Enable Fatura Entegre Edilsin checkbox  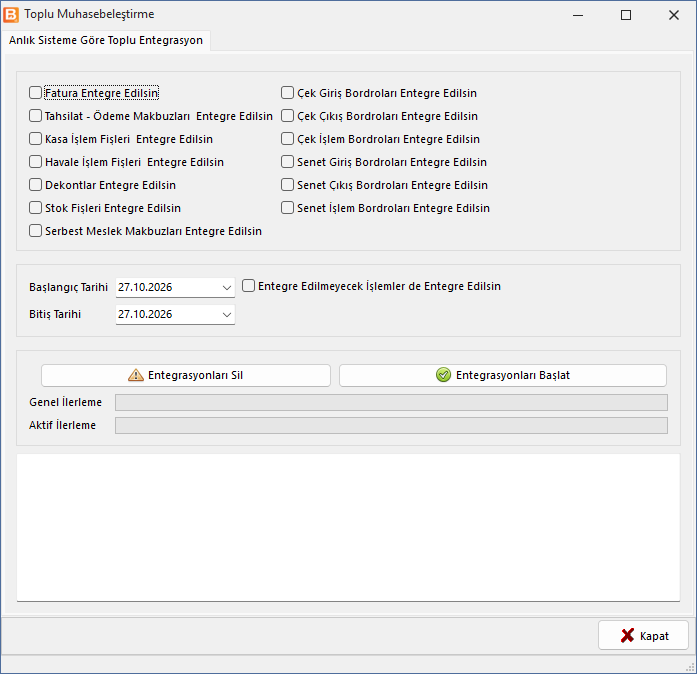(35, 93)
